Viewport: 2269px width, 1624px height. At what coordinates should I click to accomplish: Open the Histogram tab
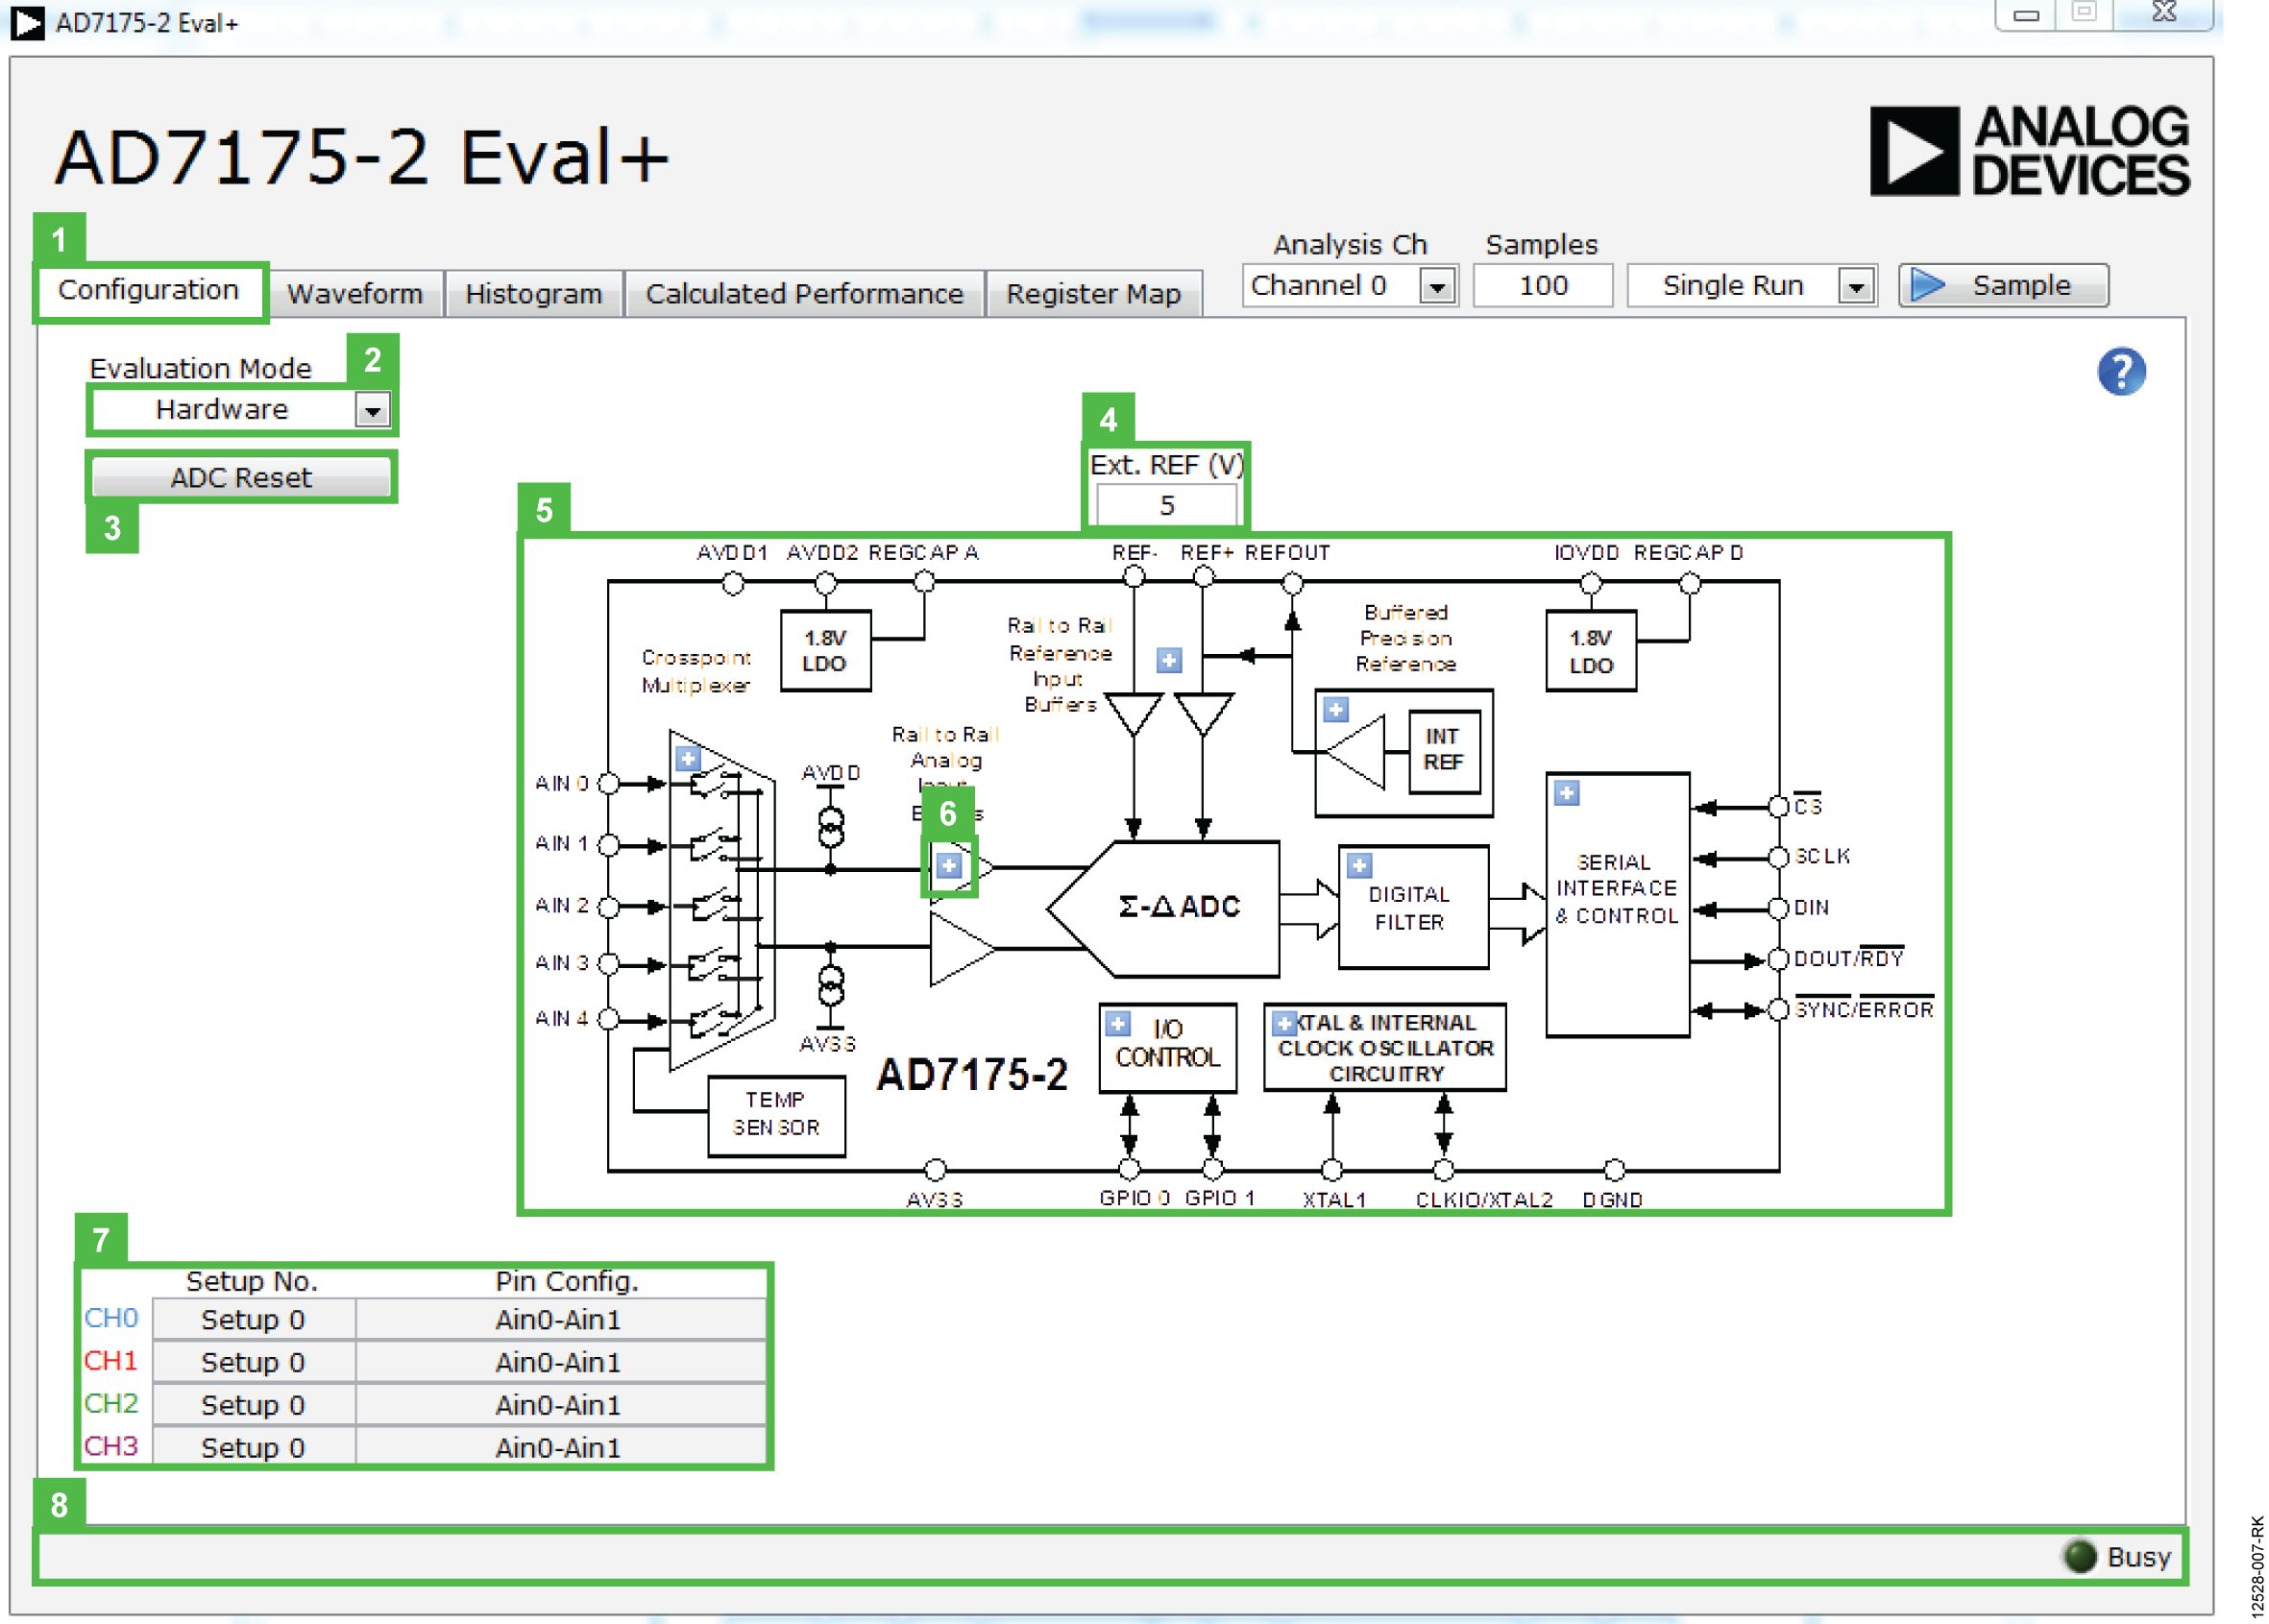tap(534, 294)
